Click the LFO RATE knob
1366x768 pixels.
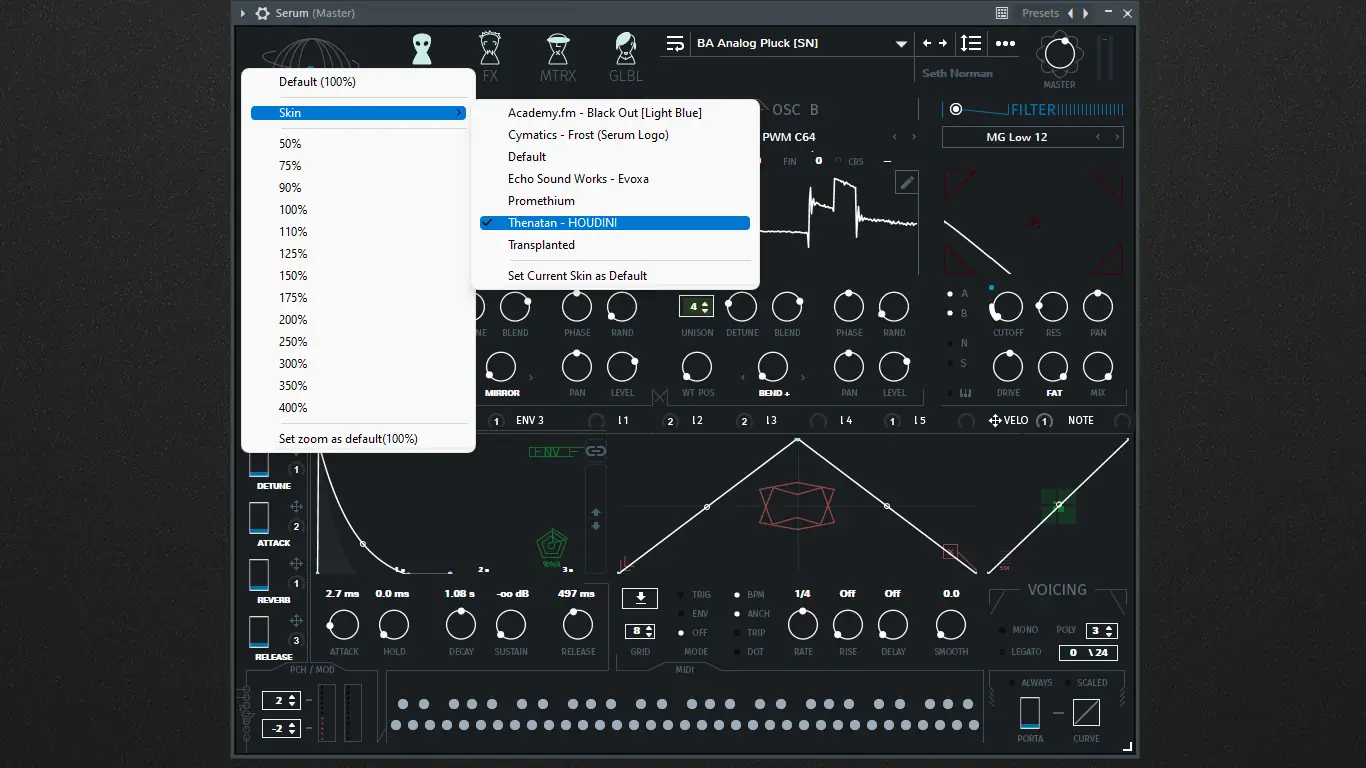[802, 625]
